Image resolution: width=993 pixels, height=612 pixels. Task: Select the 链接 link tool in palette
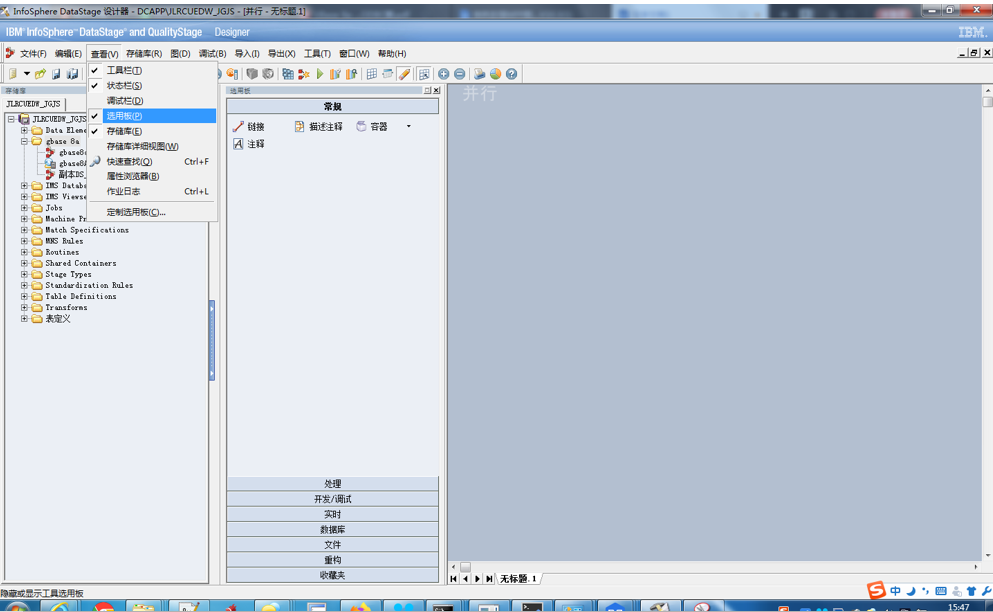click(x=249, y=127)
